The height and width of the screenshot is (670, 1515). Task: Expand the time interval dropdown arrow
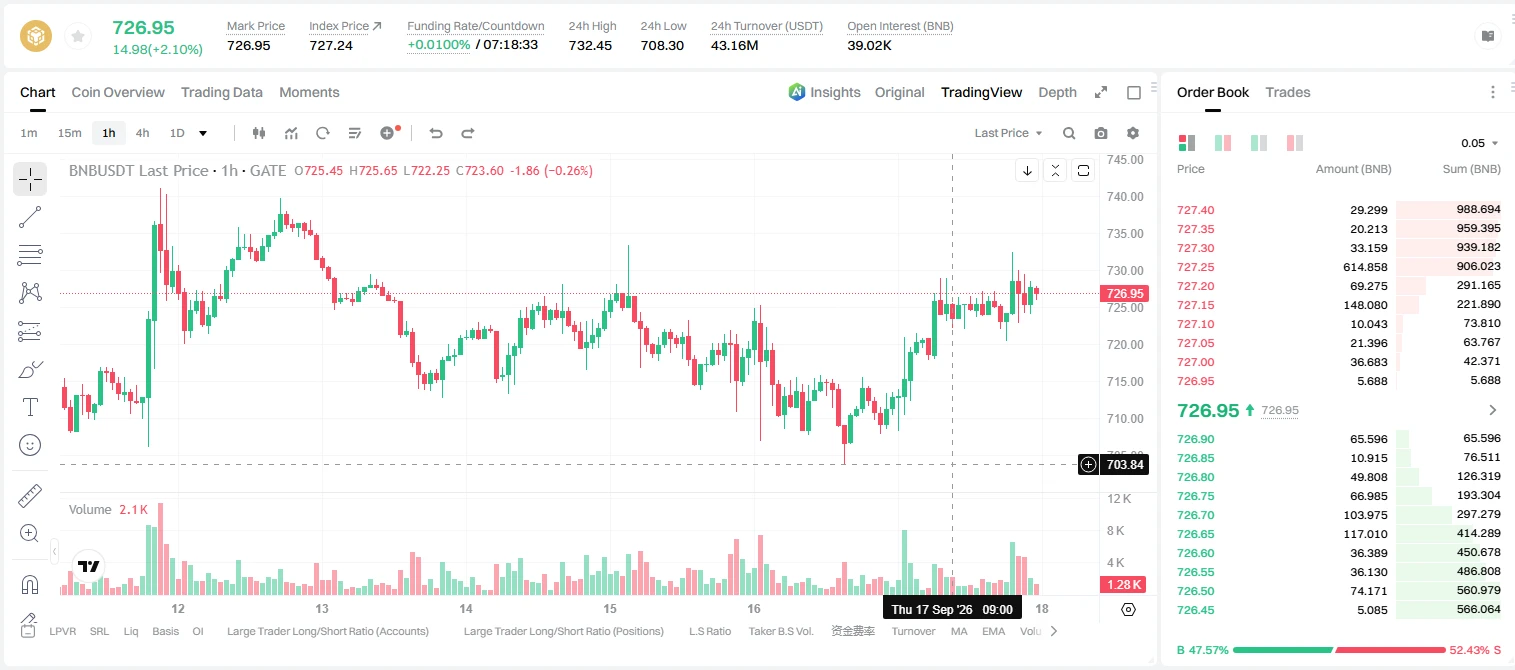pos(203,133)
